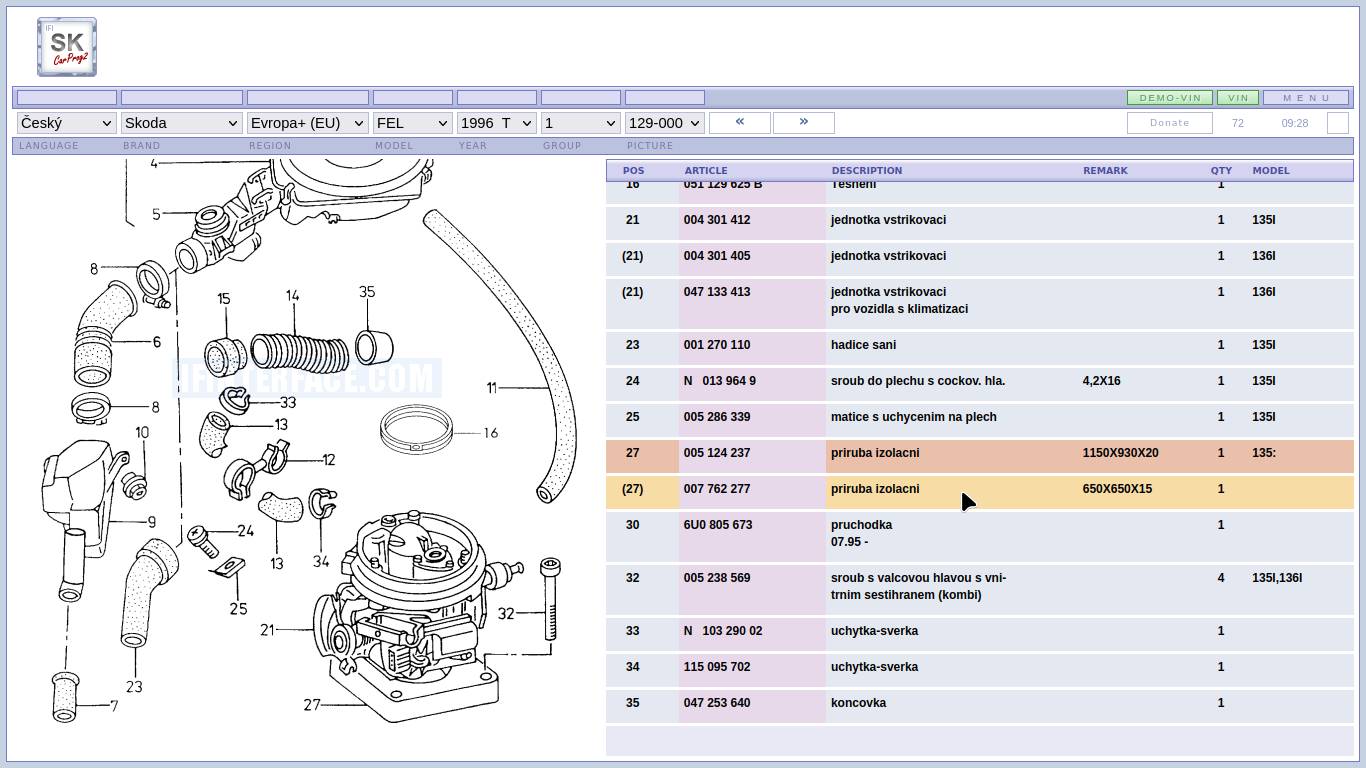Click the DEMO-VIN button
The width and height of the screenshot is (1366, 768).
click(1170, 98)
